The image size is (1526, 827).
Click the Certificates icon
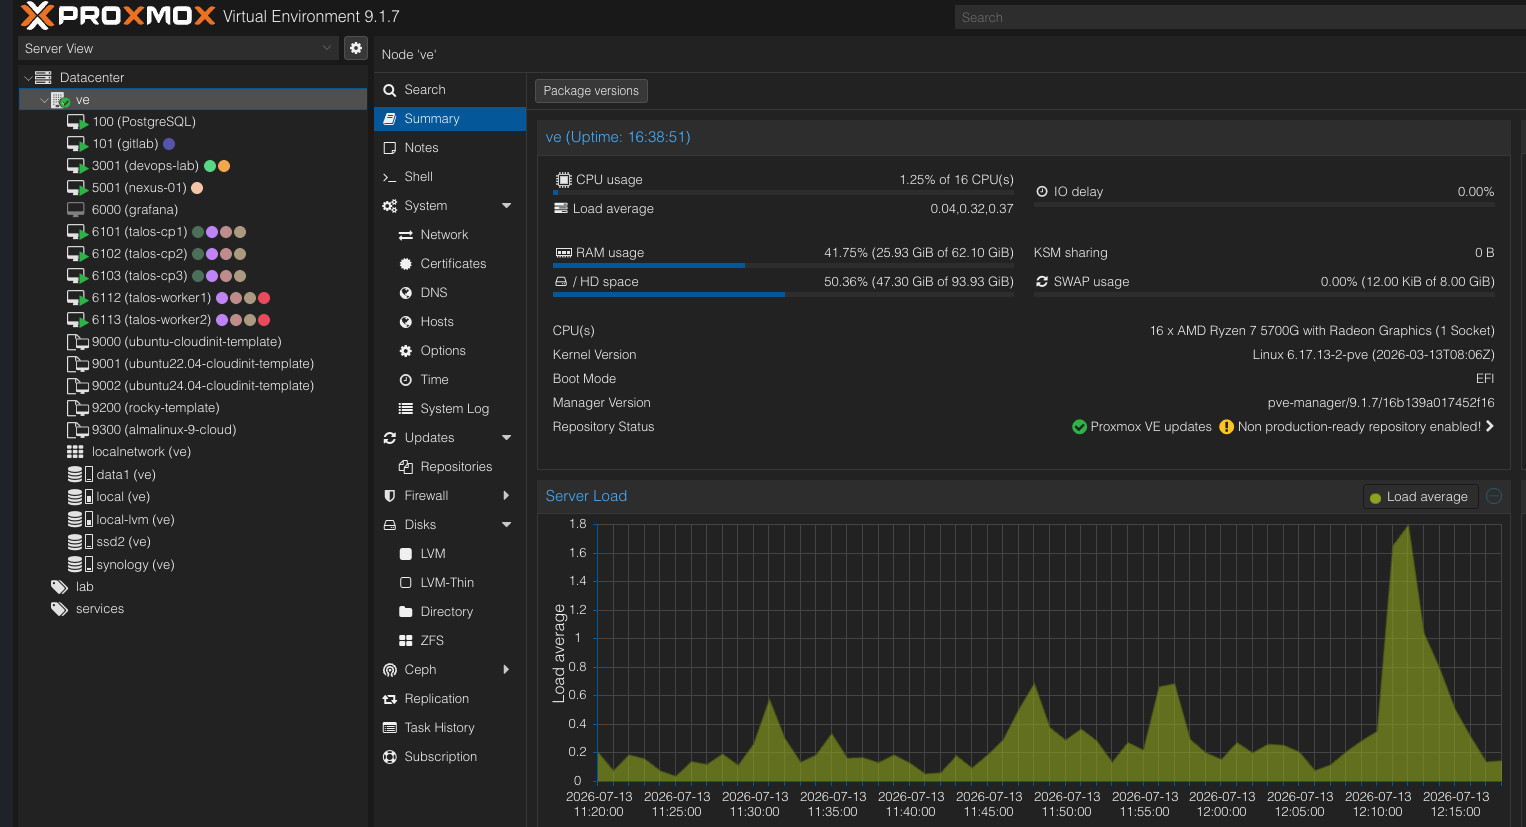(406, 264)
